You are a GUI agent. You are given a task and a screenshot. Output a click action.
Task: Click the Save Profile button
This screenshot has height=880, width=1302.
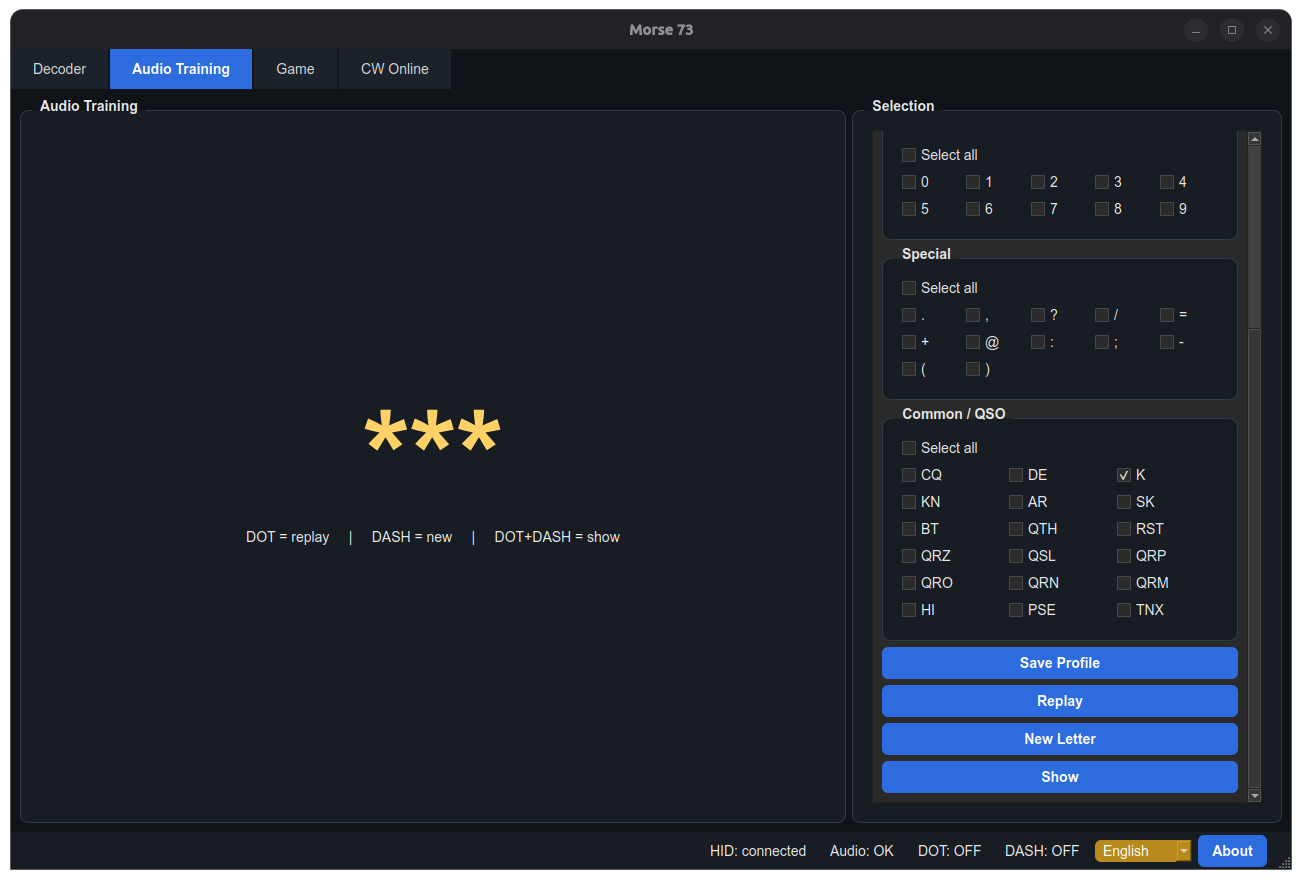[x=1060, y=663]
